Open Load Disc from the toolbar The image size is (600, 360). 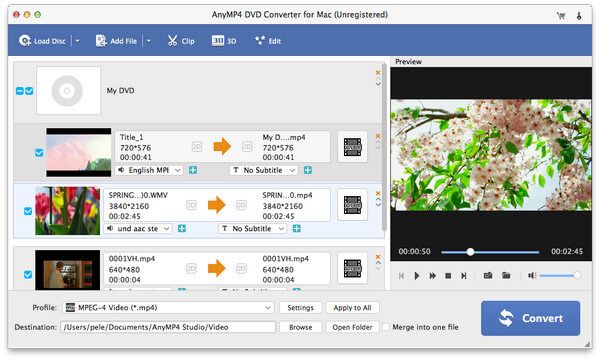tap(42, 41)
